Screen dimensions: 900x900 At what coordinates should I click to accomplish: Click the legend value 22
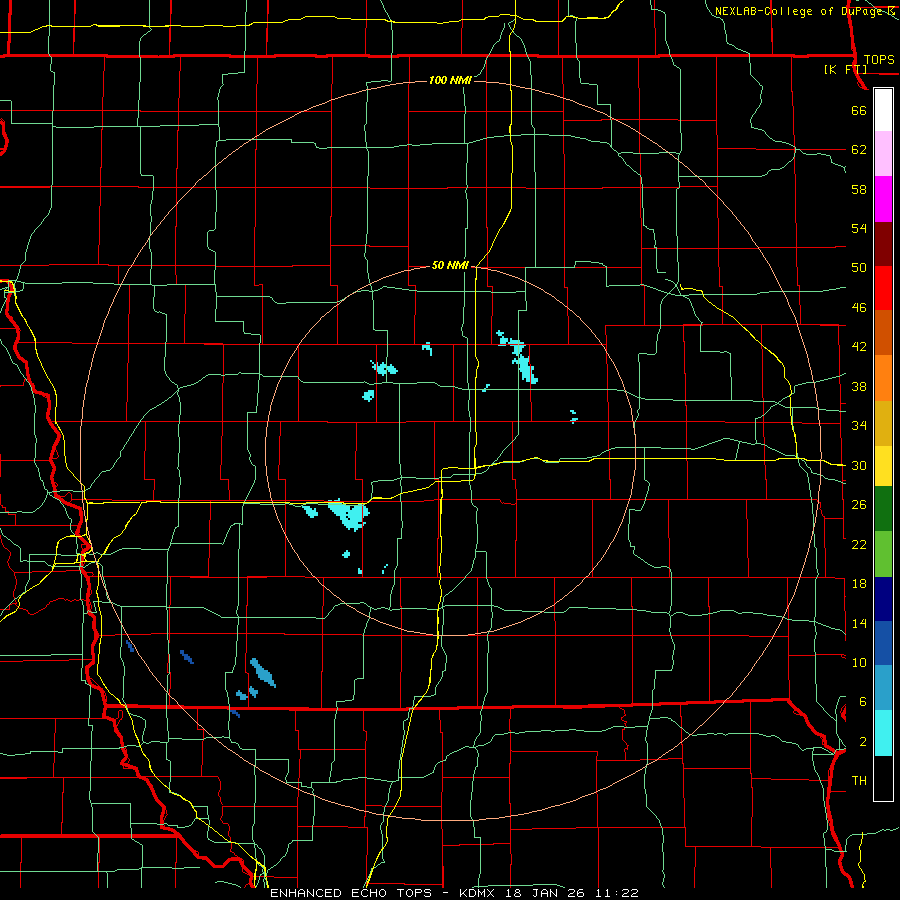859,545
